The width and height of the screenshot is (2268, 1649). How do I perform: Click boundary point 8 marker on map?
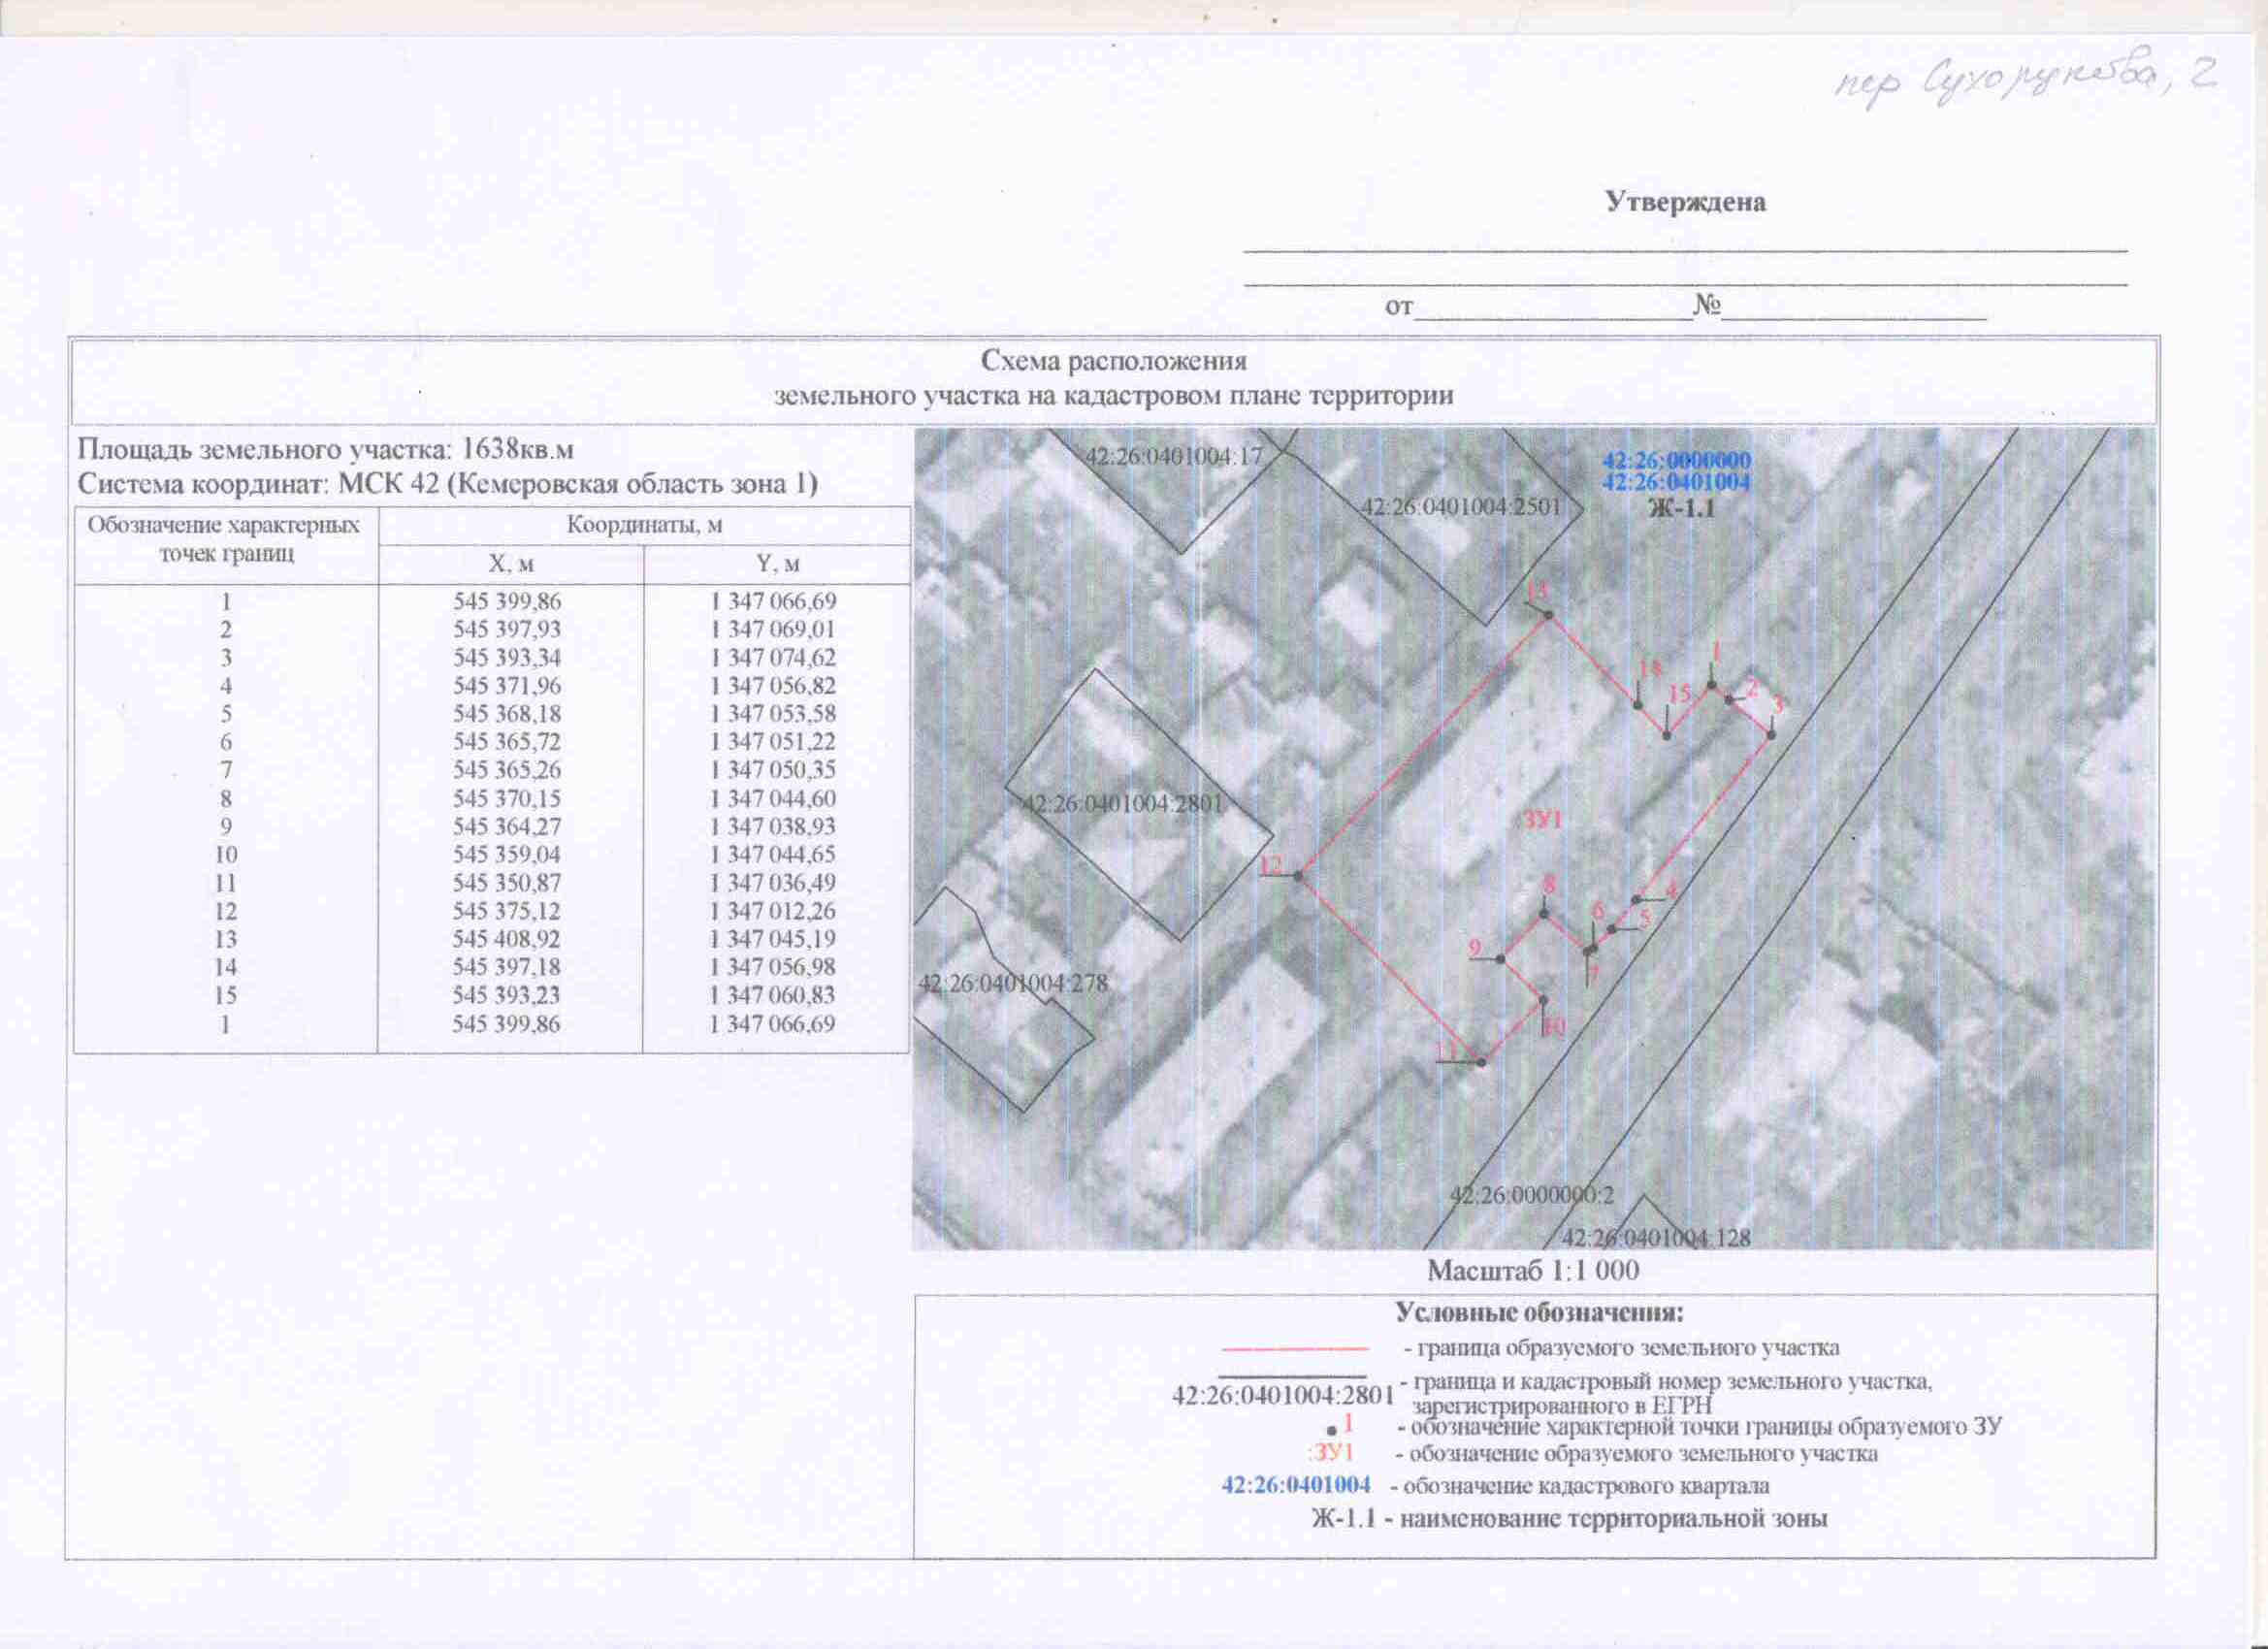[x=1545, y=914]
